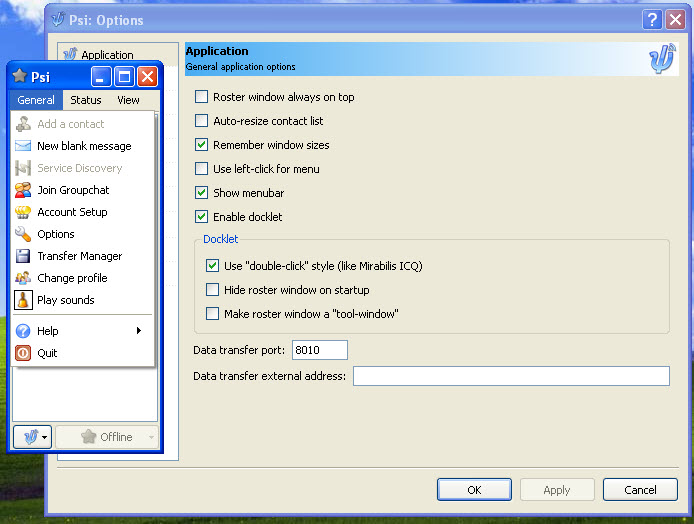Click the Service Discovery icon
Image resolution: width=694 pixels, height=524 pixels.
click(x=23, y=168)
